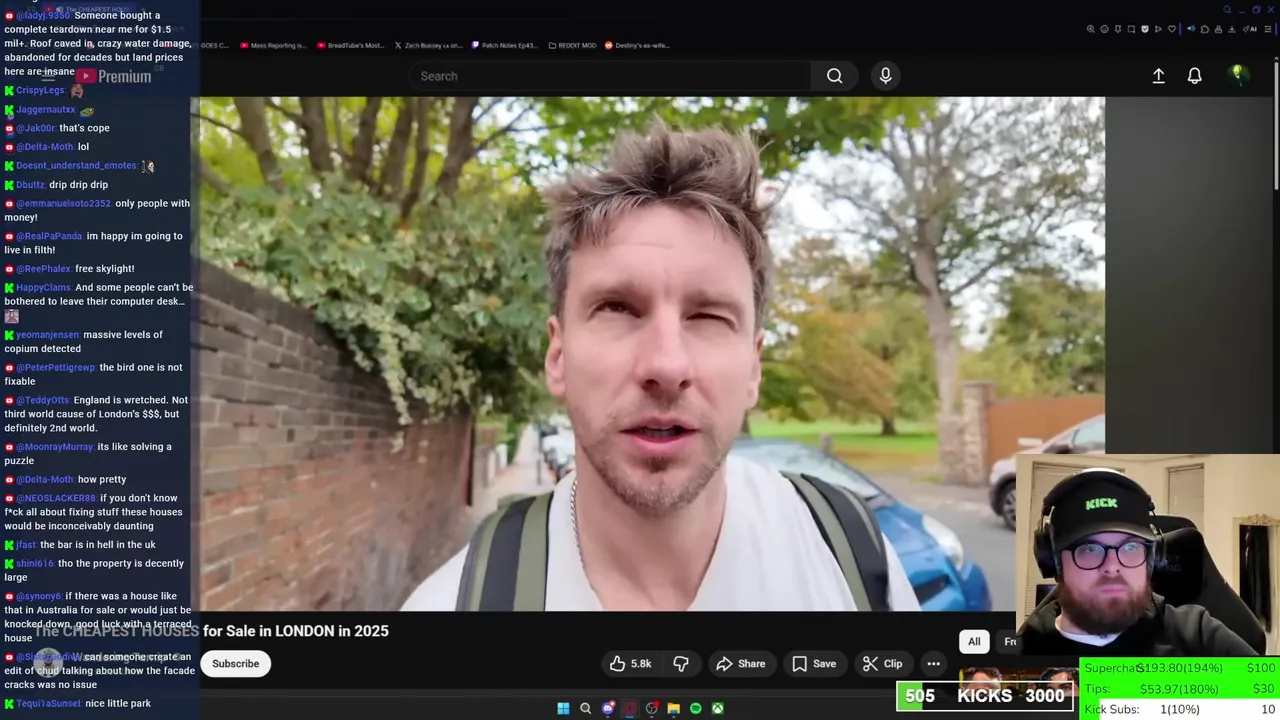Click the YouTube search magnifier button
This screenshot has width=1280, height=720.
coord(834,76)
